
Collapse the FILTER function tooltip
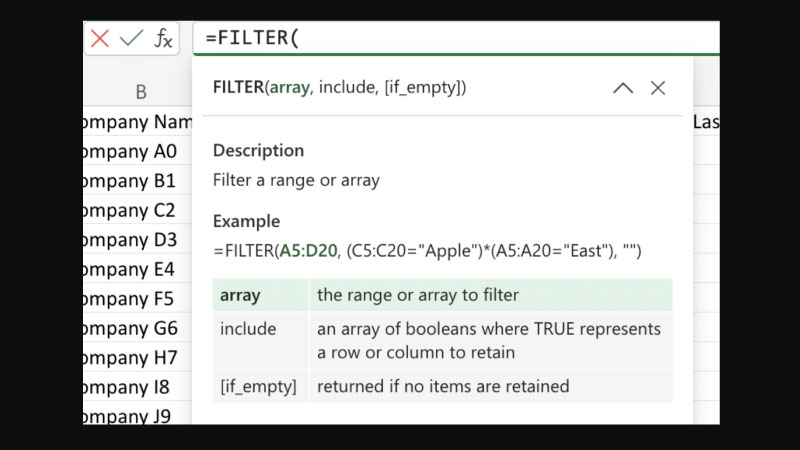623,88
